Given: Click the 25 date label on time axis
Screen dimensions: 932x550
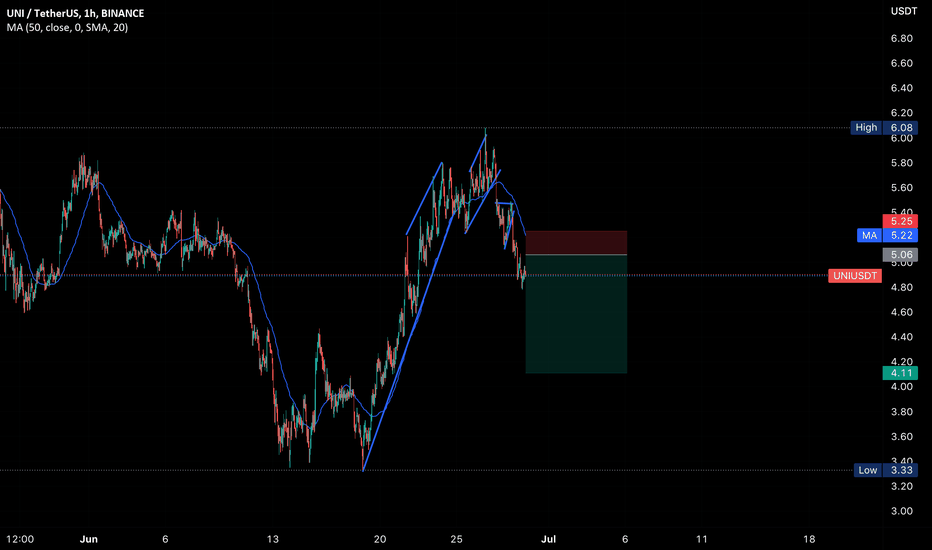Looking at the screenshot, I should tap(456, 539).
